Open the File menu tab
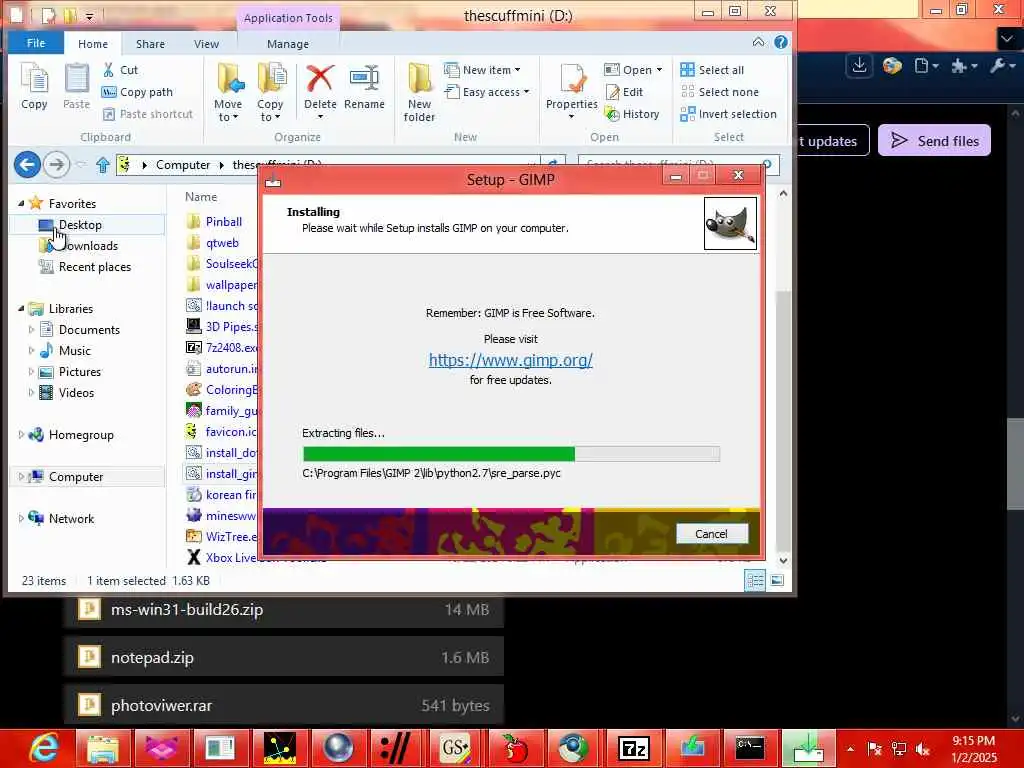Viewport: 1024px width, 768px height. [36, 43]
